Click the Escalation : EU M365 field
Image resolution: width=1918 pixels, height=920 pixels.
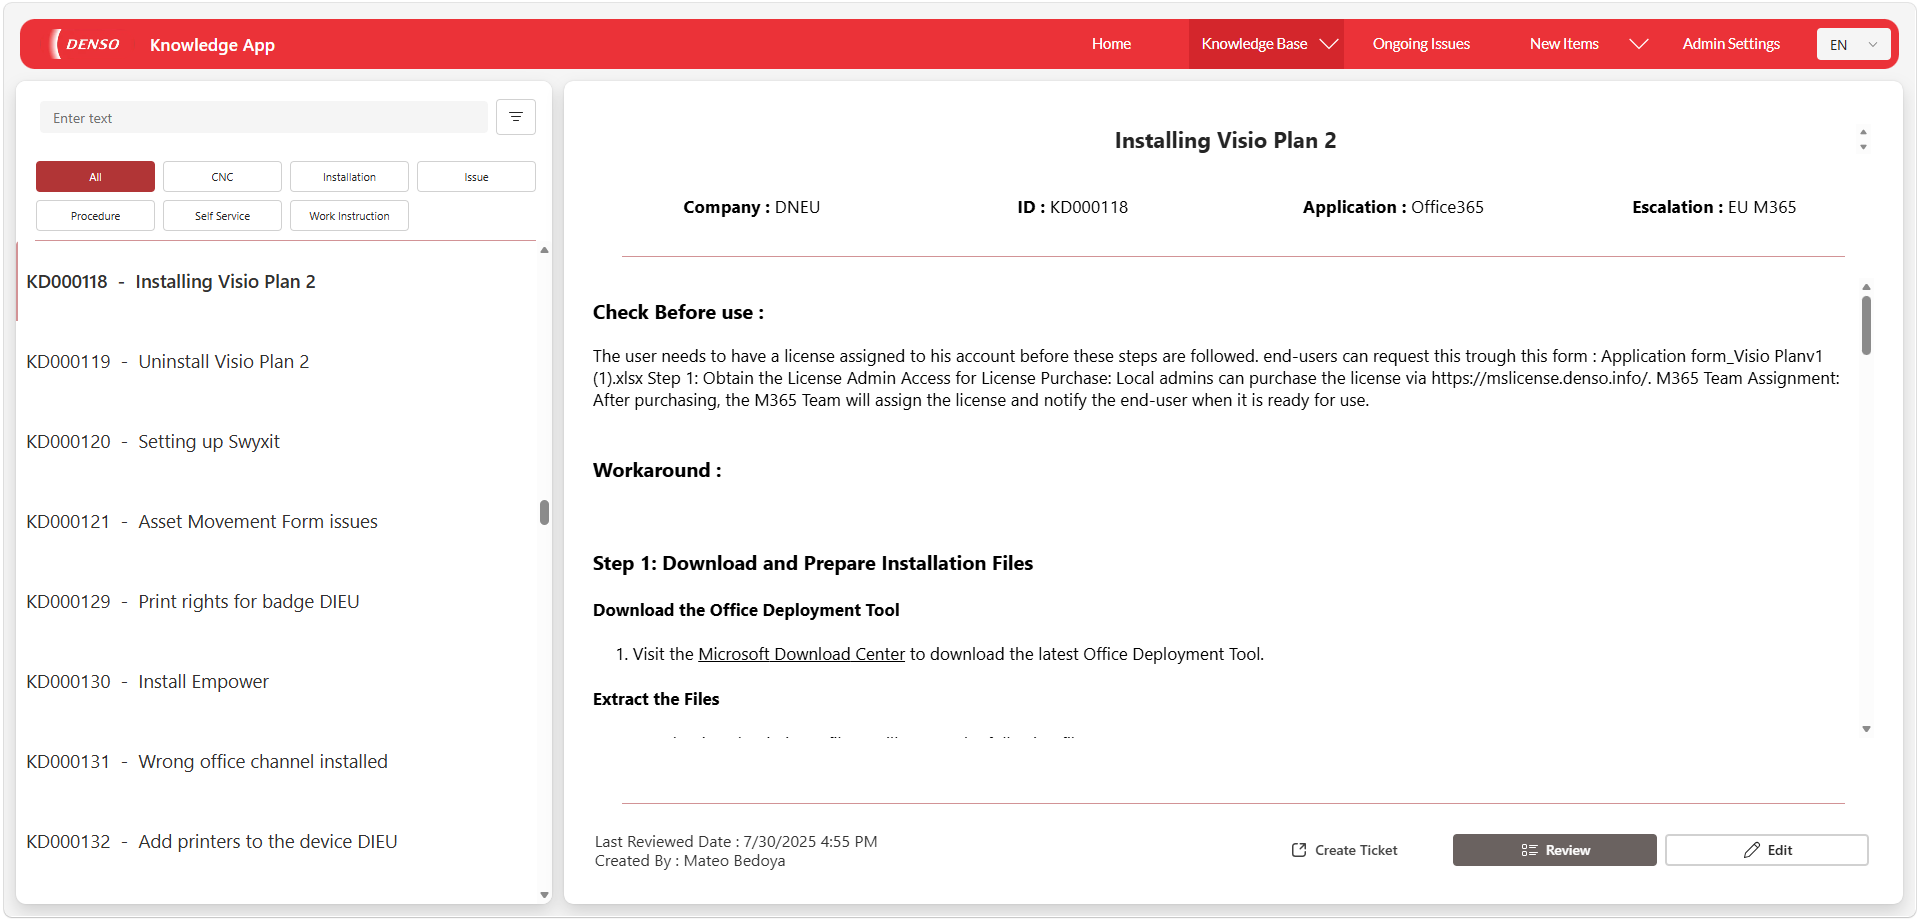(1714, 207)
